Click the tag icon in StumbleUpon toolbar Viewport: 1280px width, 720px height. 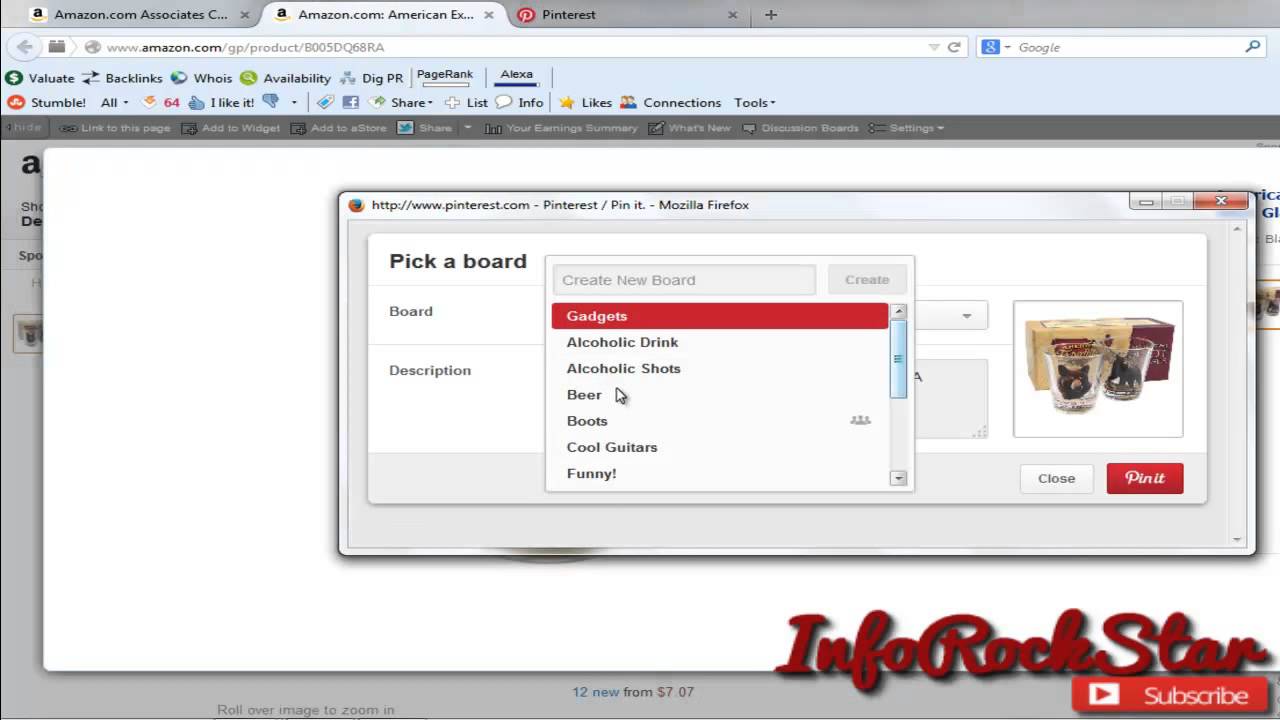[325, 102]
